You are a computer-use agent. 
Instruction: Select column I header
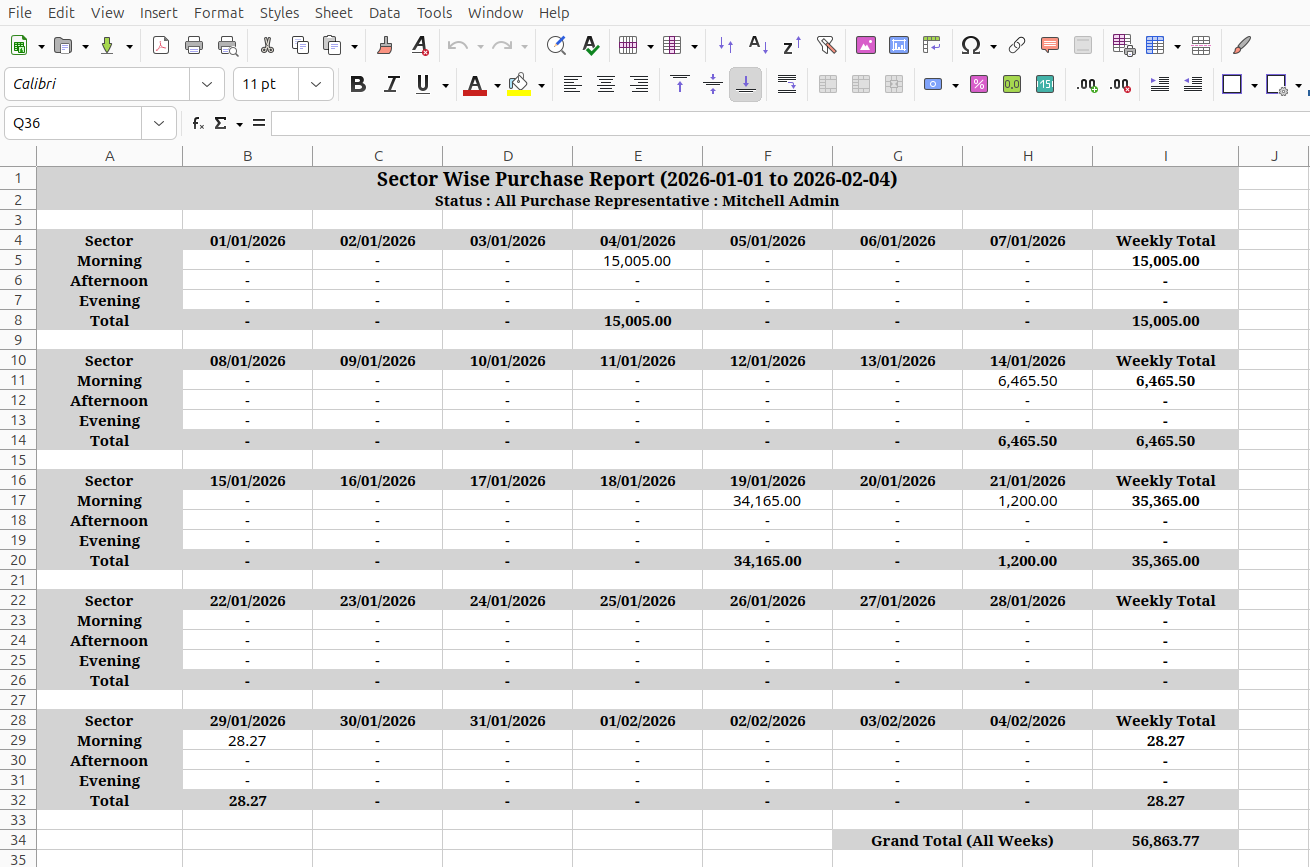1165,155
